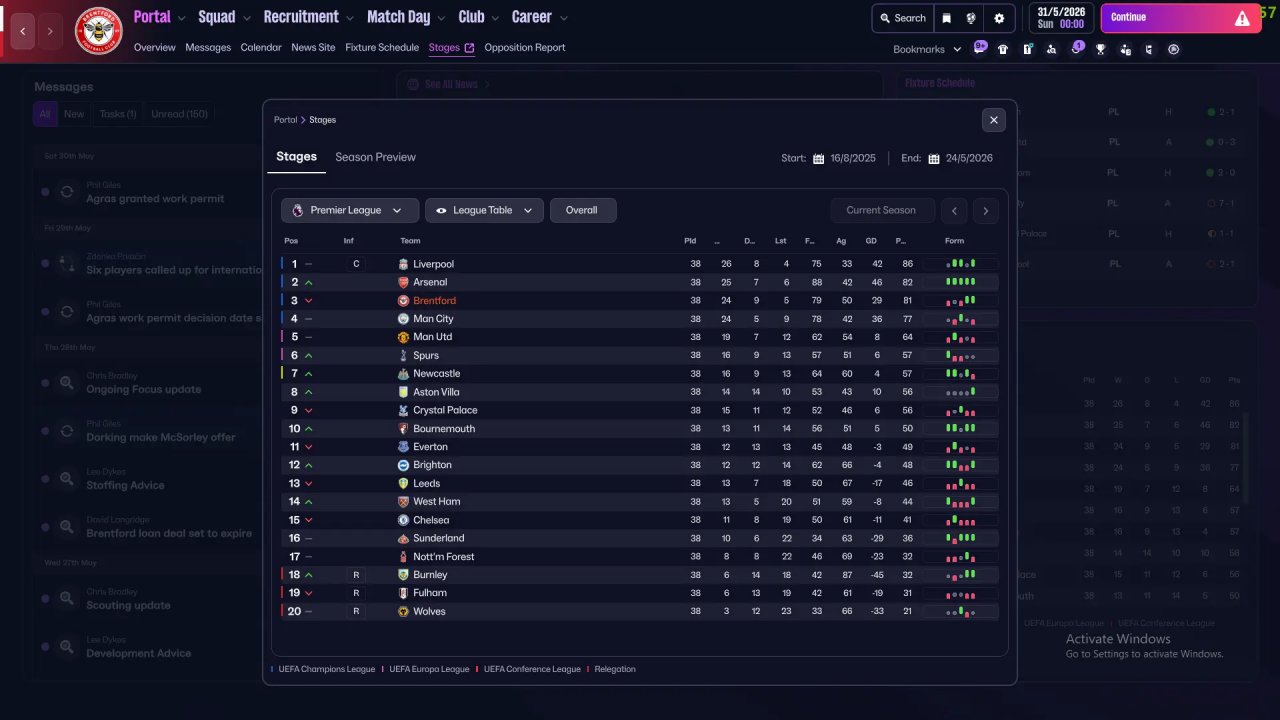Click the Aston Villa club crest
The image size is (1280, 720).
(403, 392)
